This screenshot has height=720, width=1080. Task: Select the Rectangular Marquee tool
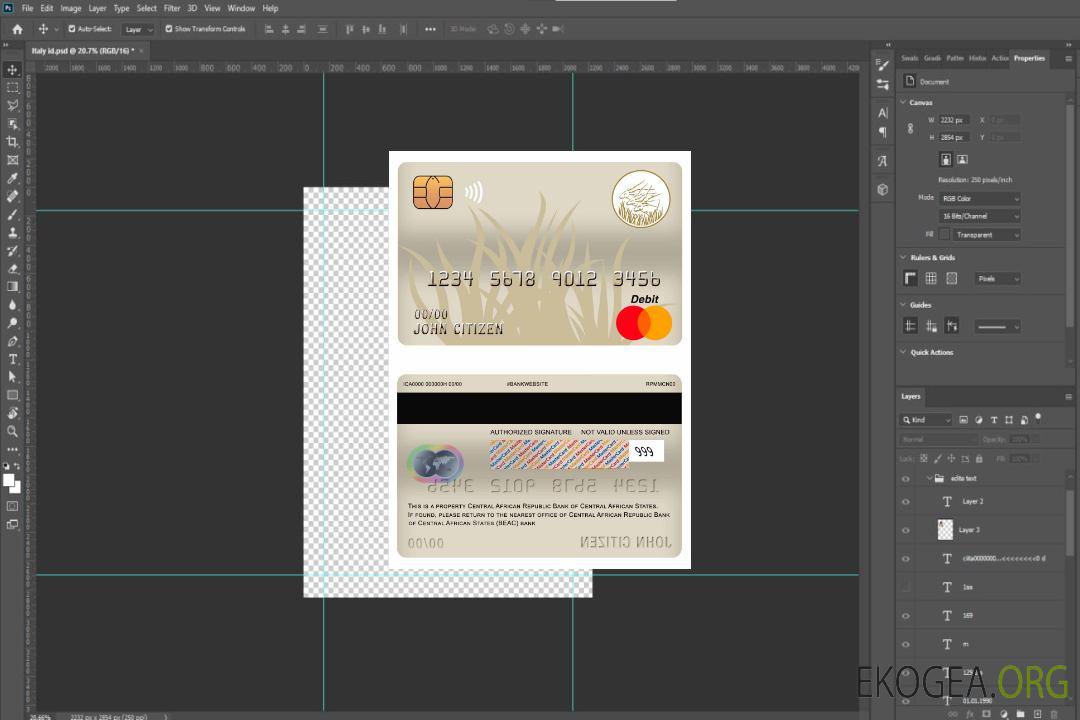[x=13, y=87]
